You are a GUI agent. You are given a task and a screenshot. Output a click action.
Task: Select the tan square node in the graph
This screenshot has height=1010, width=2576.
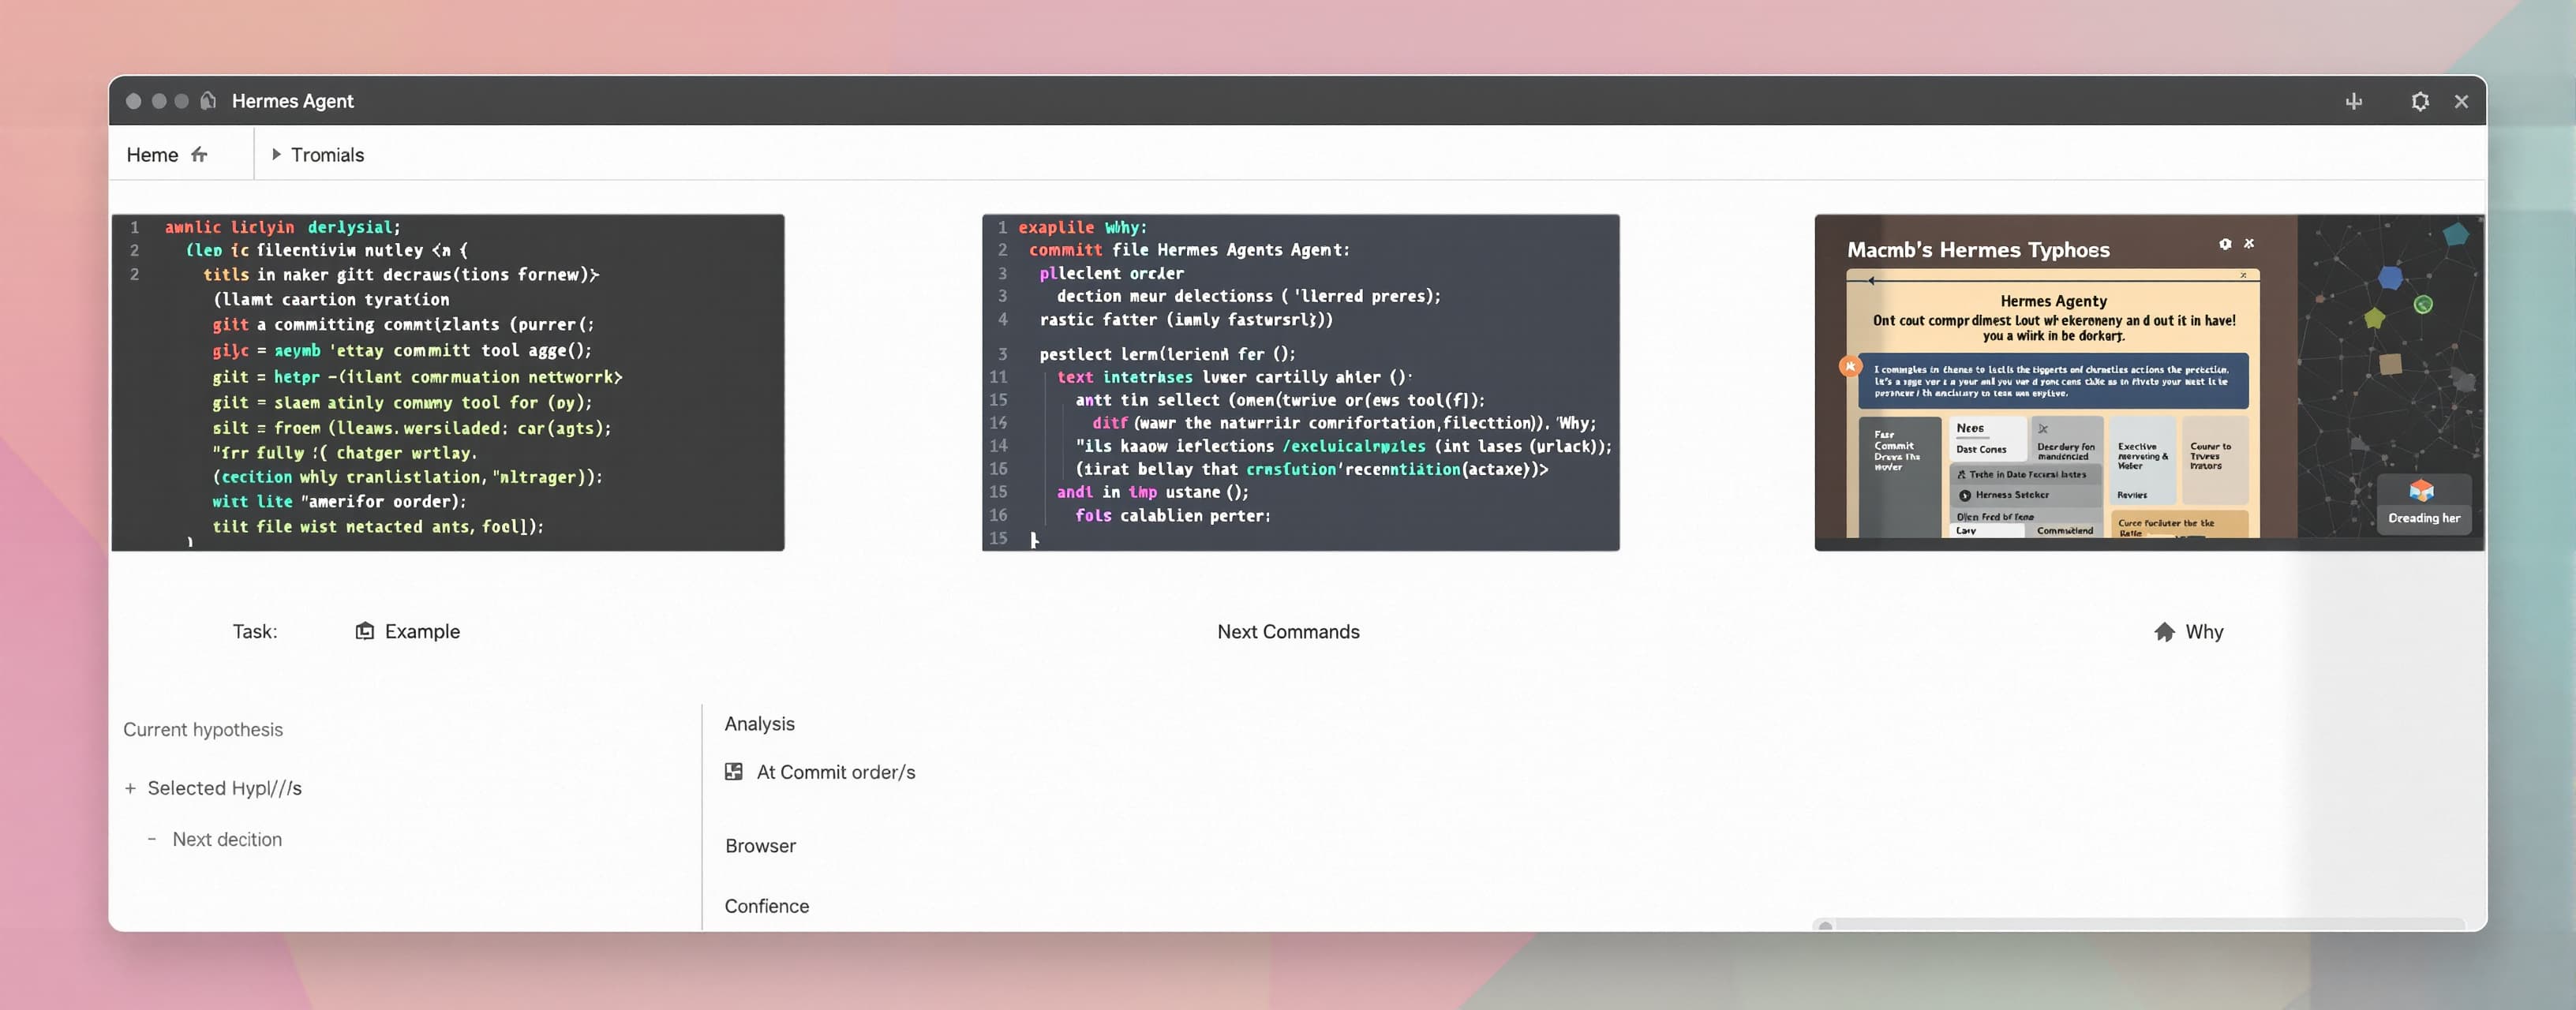click(2391, 364)
